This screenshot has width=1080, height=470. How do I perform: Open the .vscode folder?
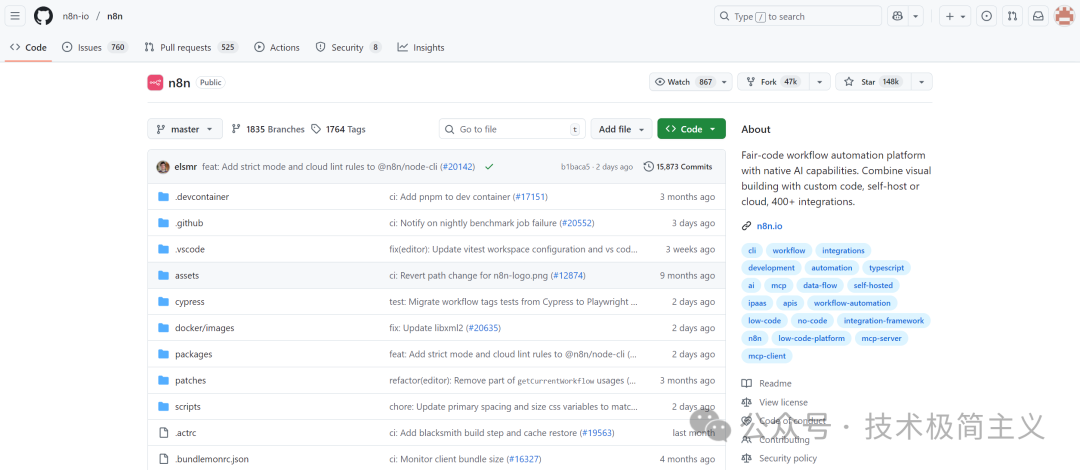click(x=189, y=249)
